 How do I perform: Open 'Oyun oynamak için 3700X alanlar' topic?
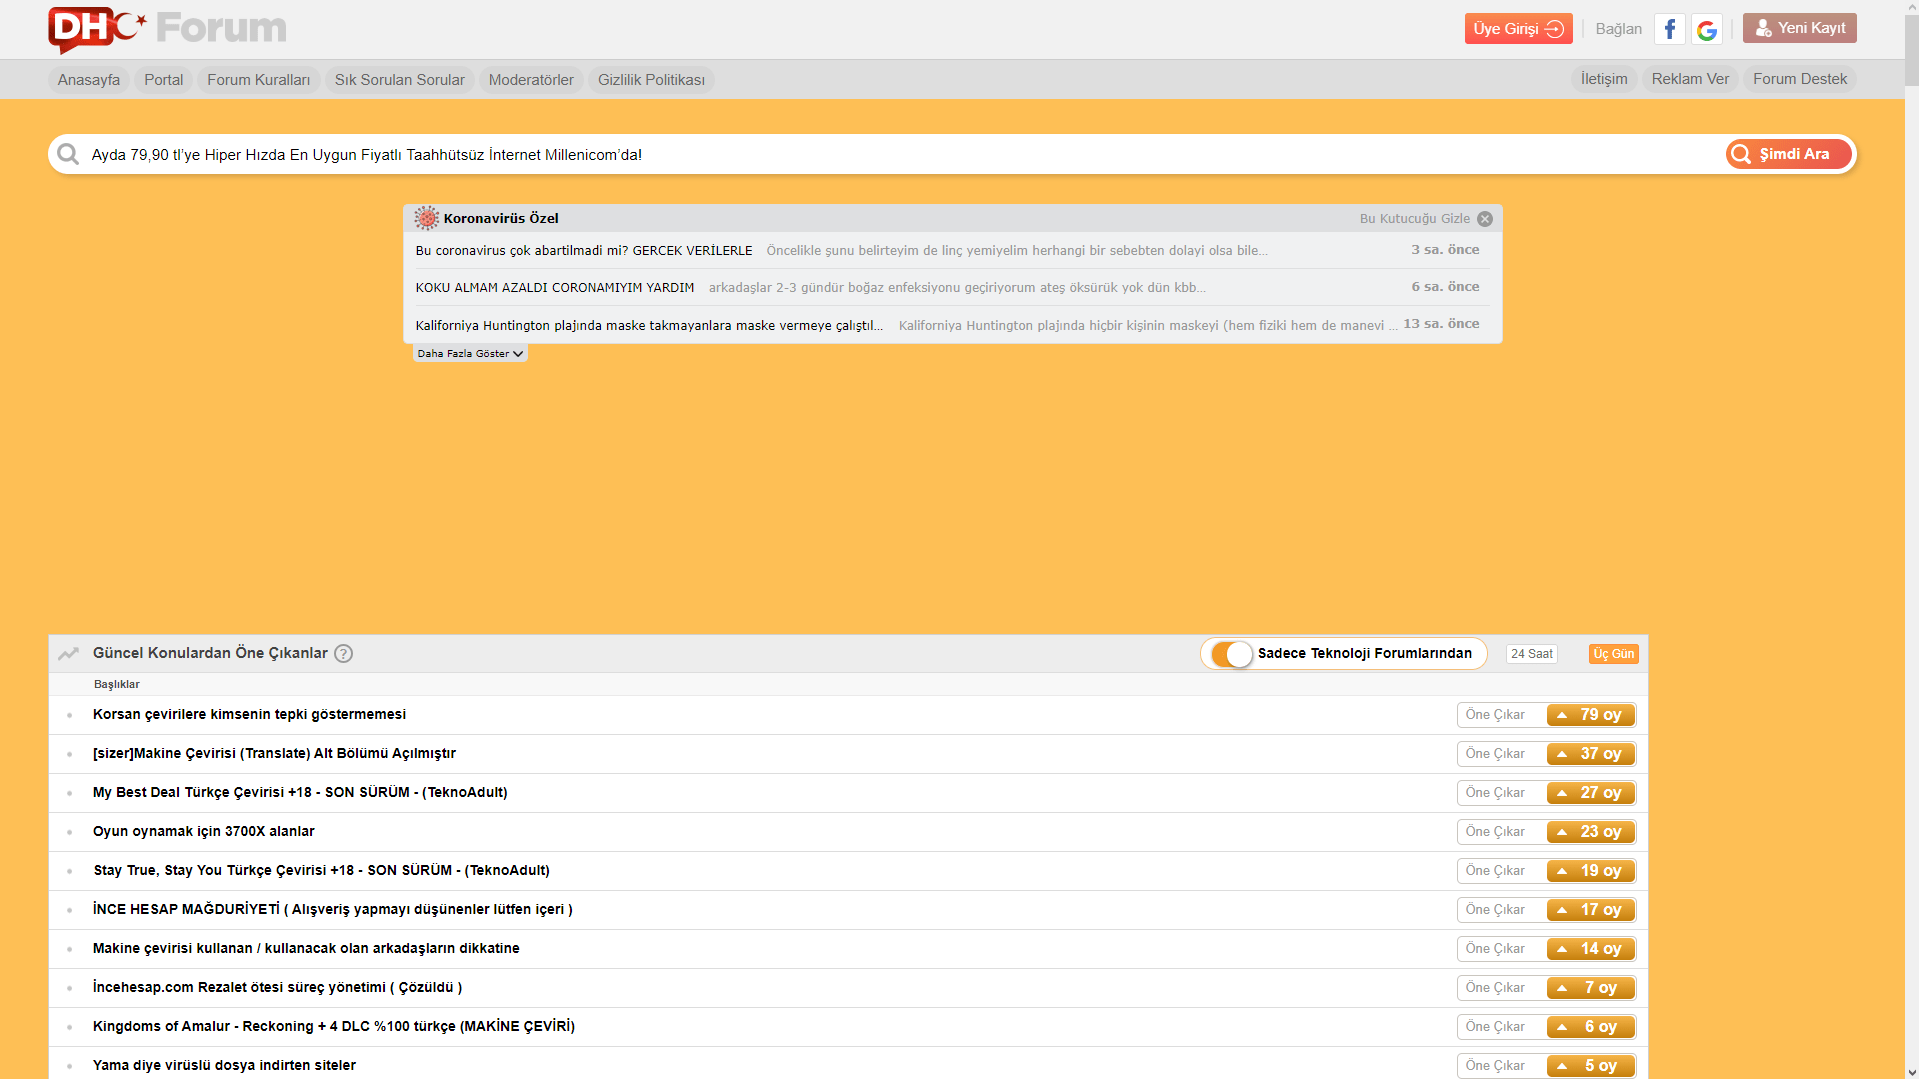[x=203, y=831]
